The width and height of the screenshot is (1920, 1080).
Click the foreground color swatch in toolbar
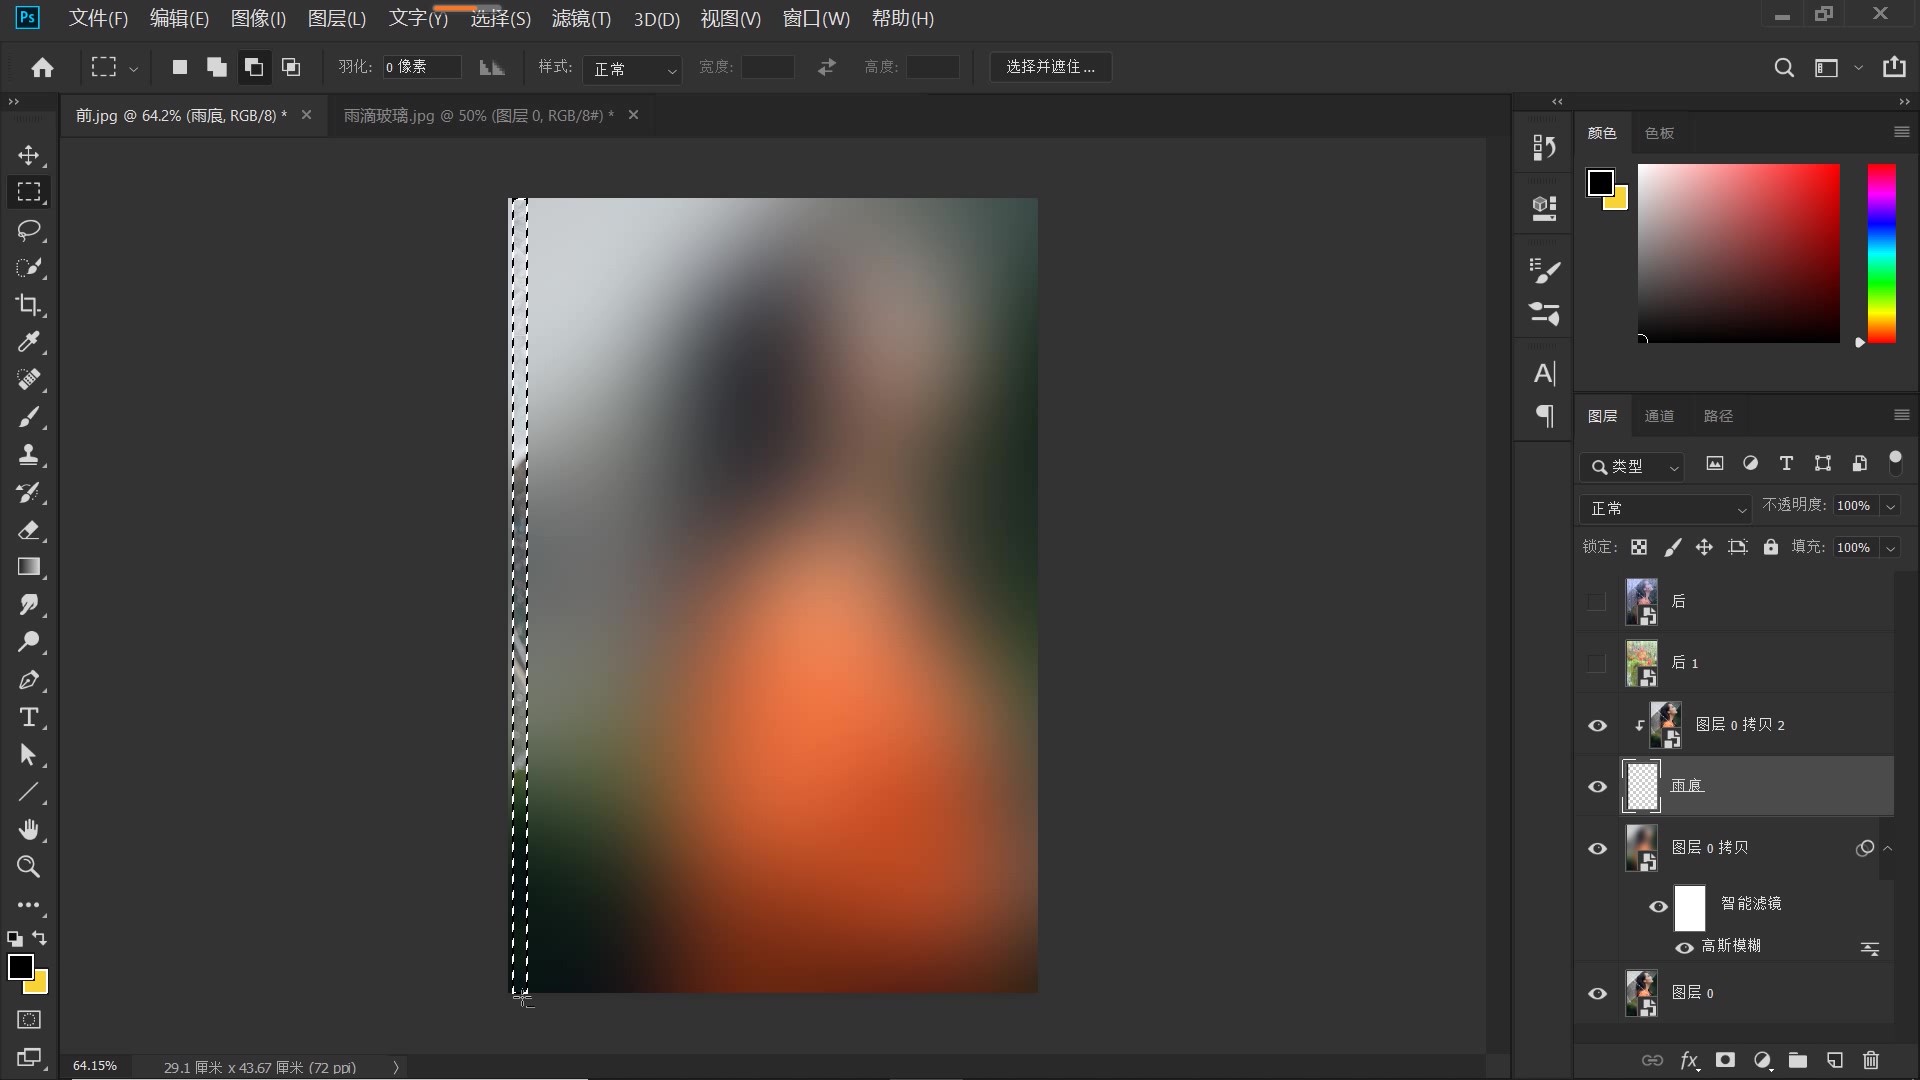[20, 967]
